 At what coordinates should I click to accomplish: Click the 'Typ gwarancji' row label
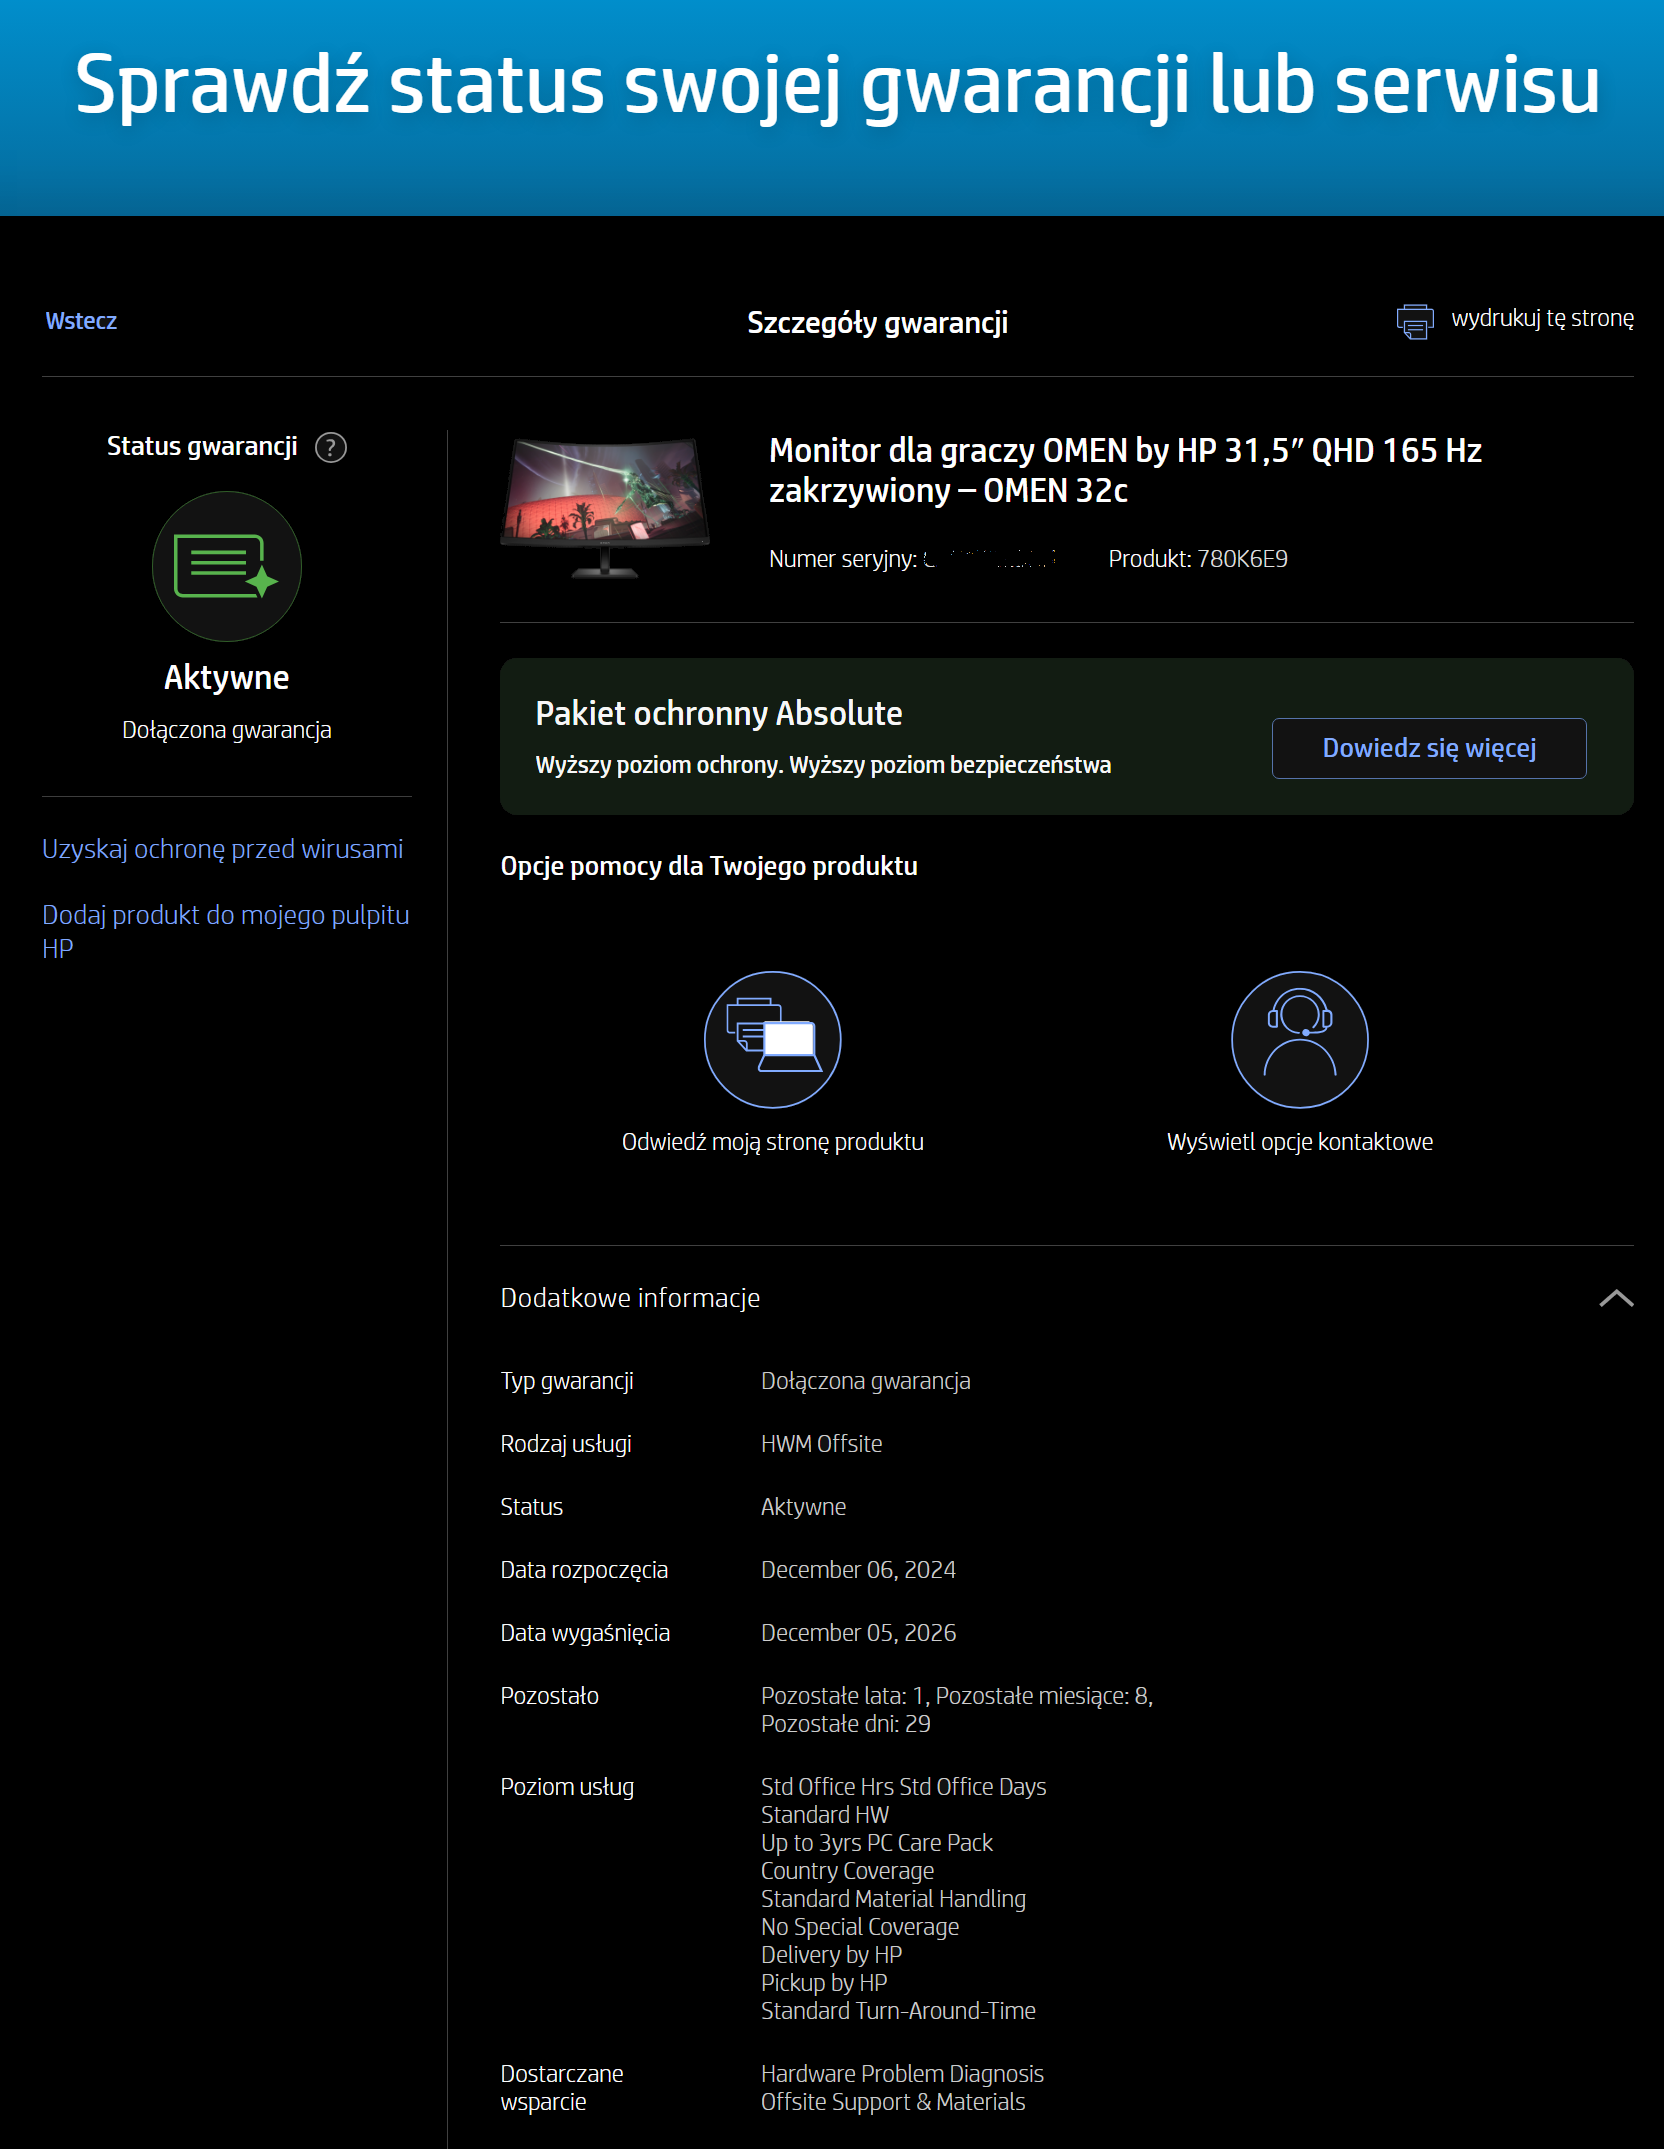(567, 1381)
